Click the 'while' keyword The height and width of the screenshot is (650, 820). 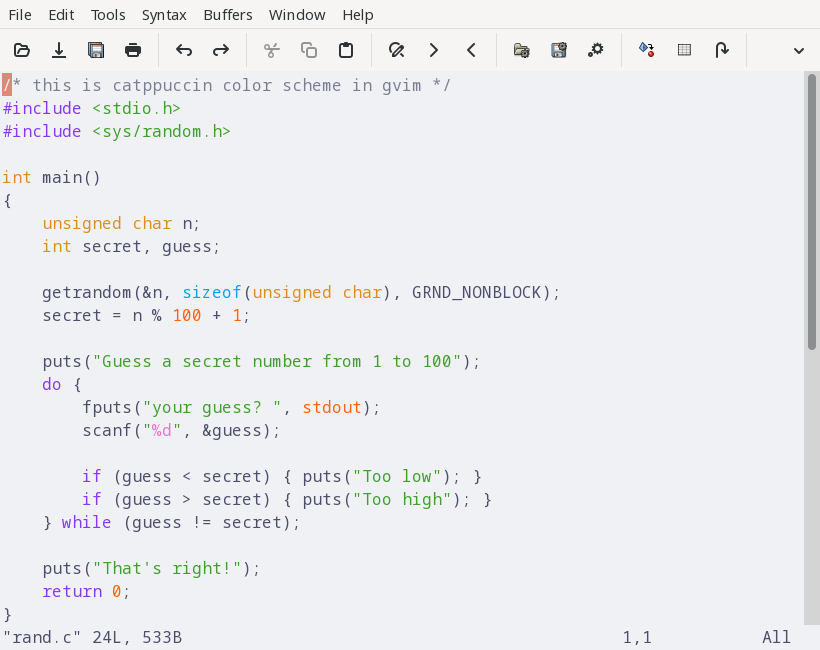pyautogui.click(x=86, y=522)
